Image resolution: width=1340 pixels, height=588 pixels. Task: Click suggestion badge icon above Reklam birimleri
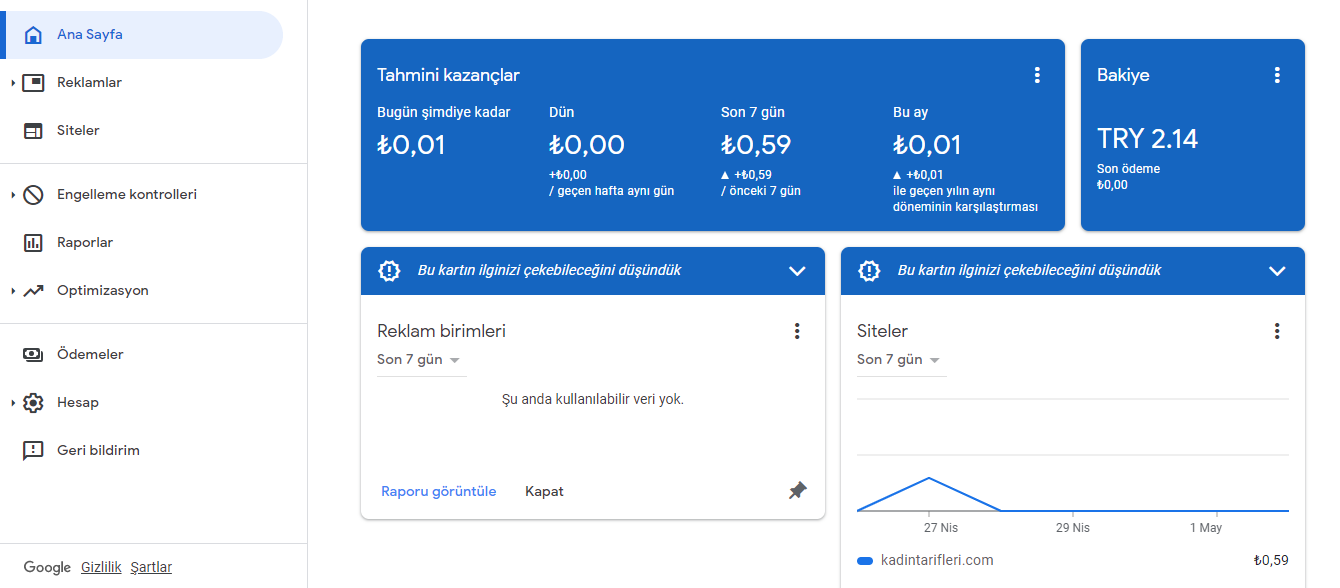389,270
